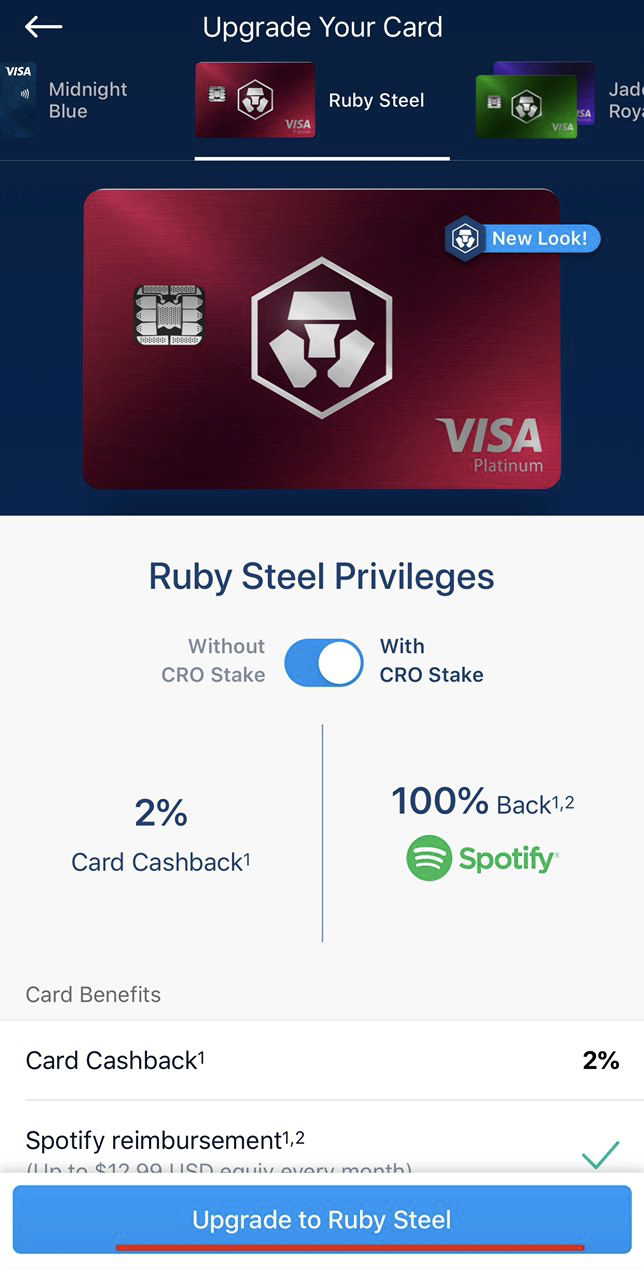This screenshot has width=644, height=1280.
Task: Tap the 2% Card Cashback summary
Action: coord(161,835)
